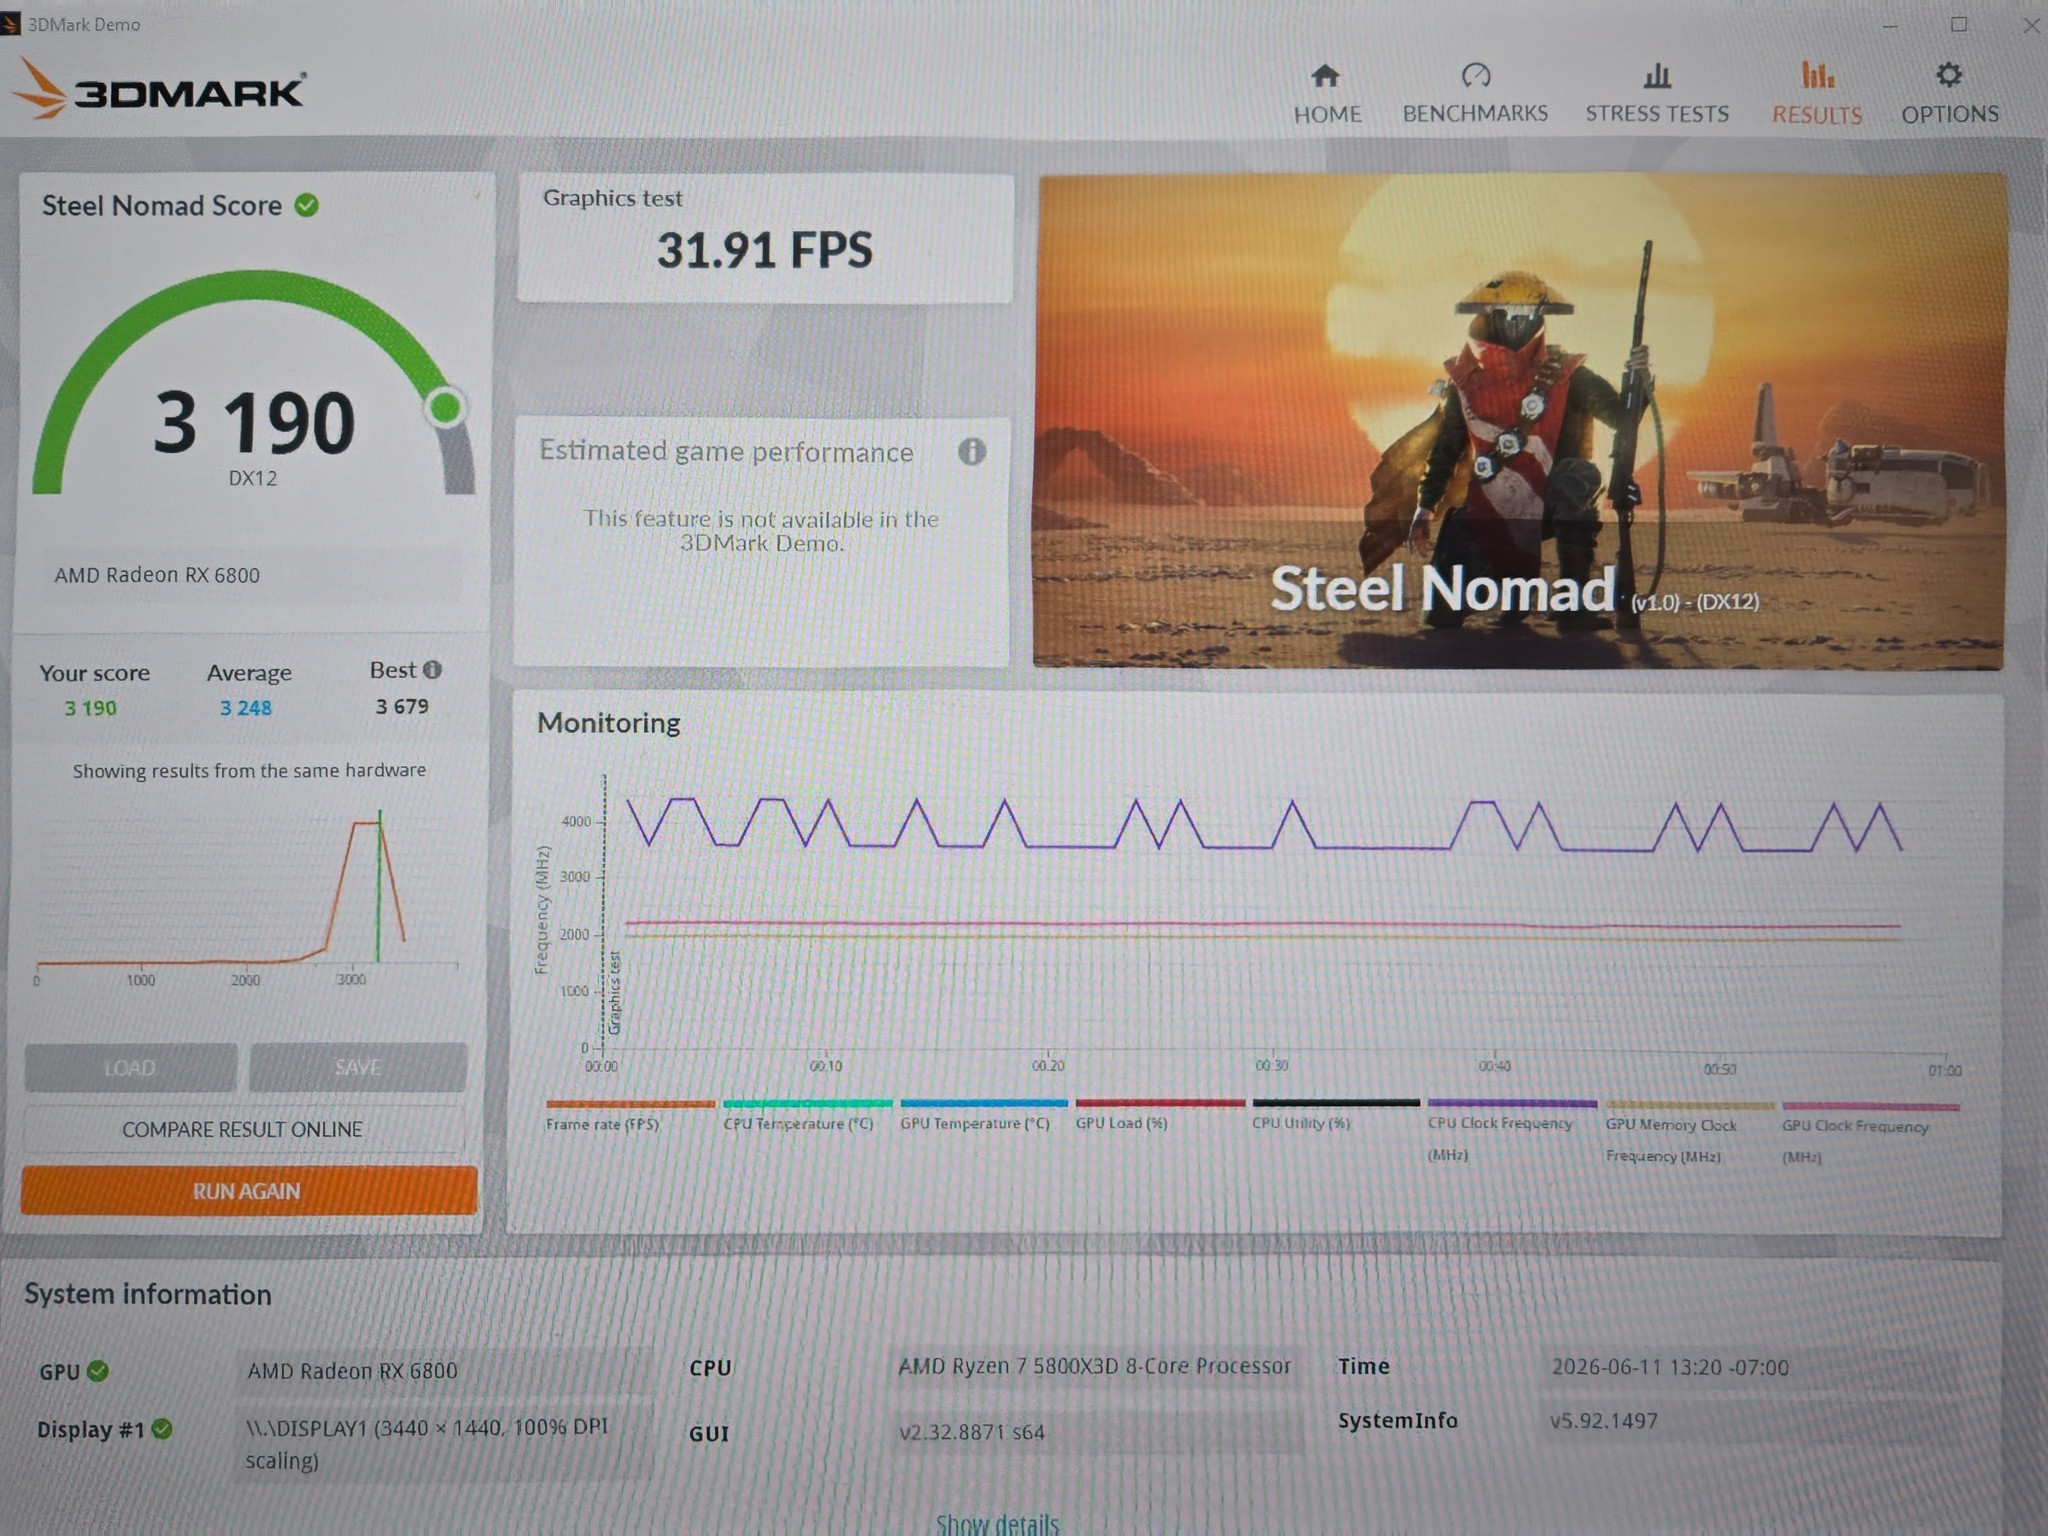This screenshot has width=2048, height=1536.
Task: Expand system information with Show details
Action: pyautogui.click(x=996, y=1523)
